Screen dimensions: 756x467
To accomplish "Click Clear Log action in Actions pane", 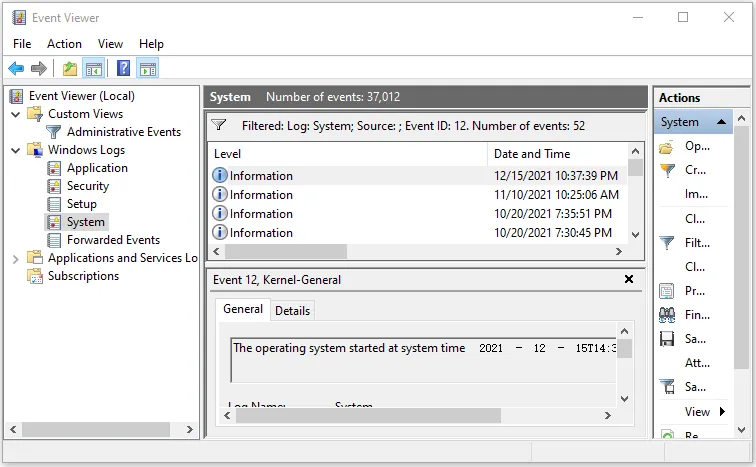I will point(695,219).
